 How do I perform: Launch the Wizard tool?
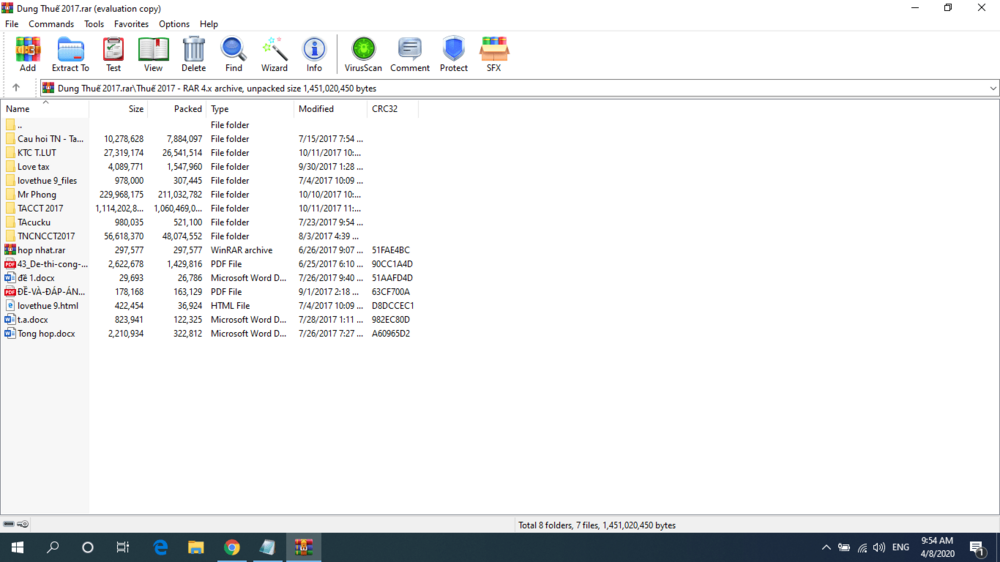click(x=274, y=54)
